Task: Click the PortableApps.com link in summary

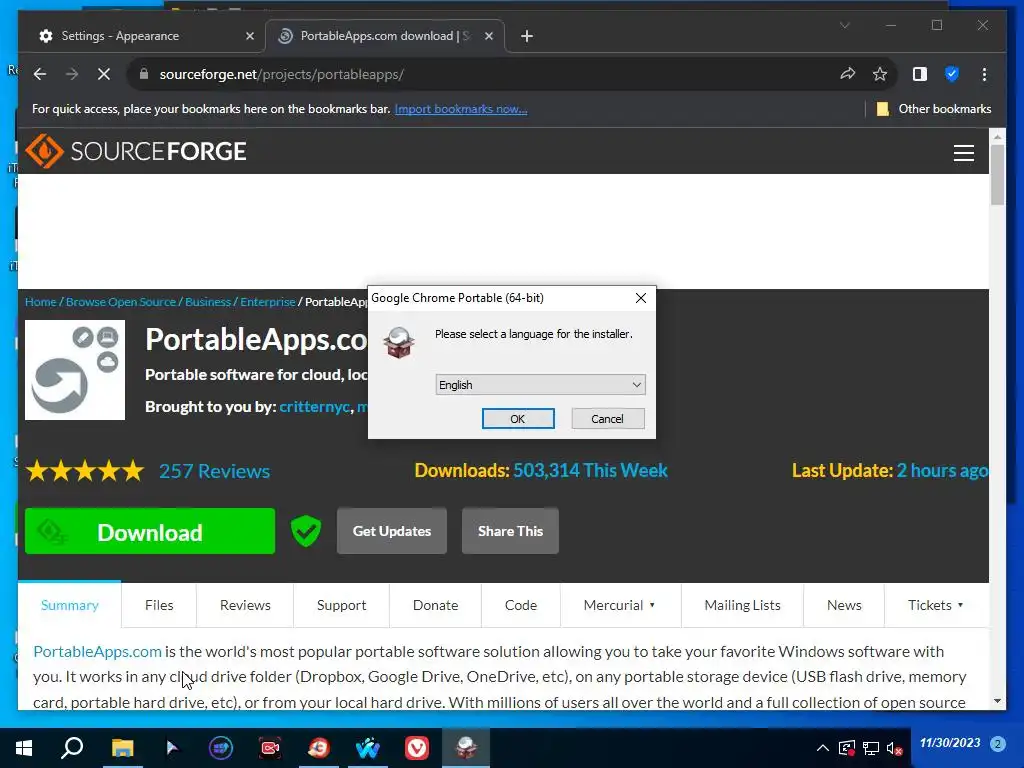Action: (x=97, y=651)
